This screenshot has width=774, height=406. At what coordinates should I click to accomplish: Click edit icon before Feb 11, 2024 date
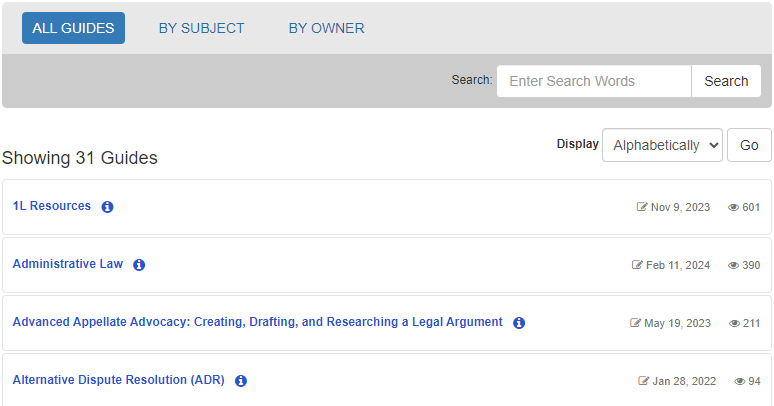[x=637, y=266]
